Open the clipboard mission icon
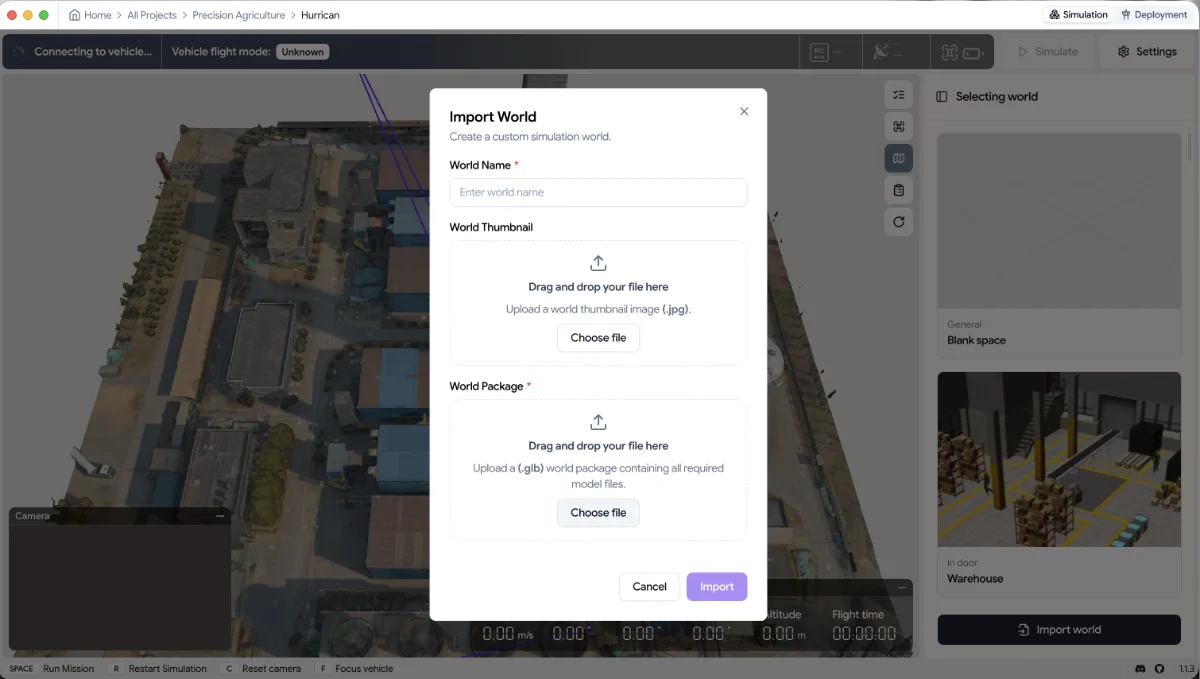The width and height of the screenshot is (1200, 679). coord(898,190)
